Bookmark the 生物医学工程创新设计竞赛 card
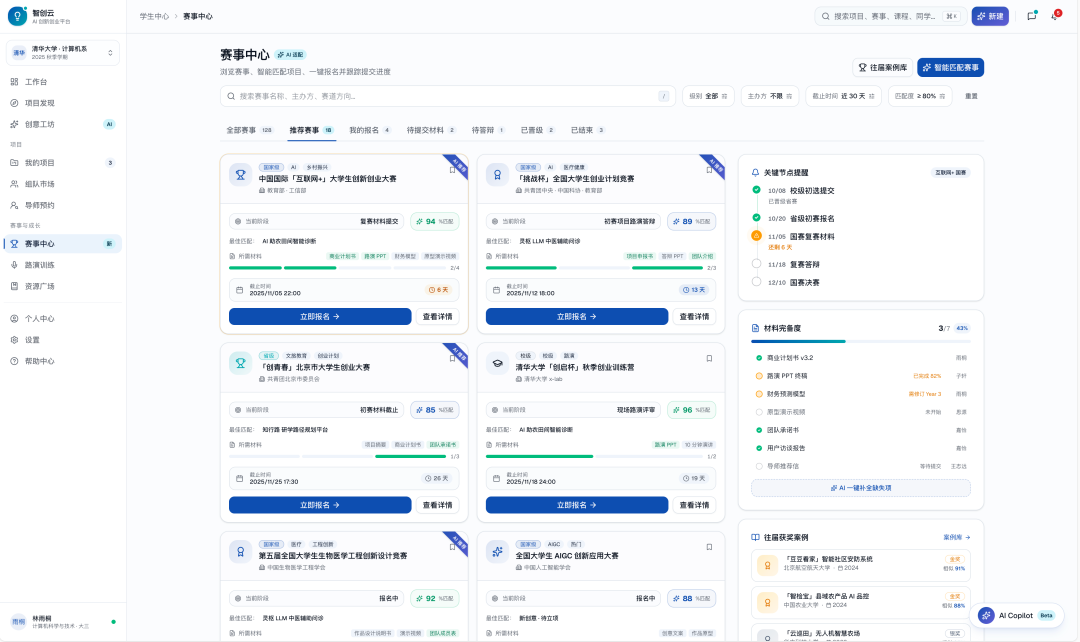The height and width of the screenshot is (642, 1080). [x=453, y=548]
